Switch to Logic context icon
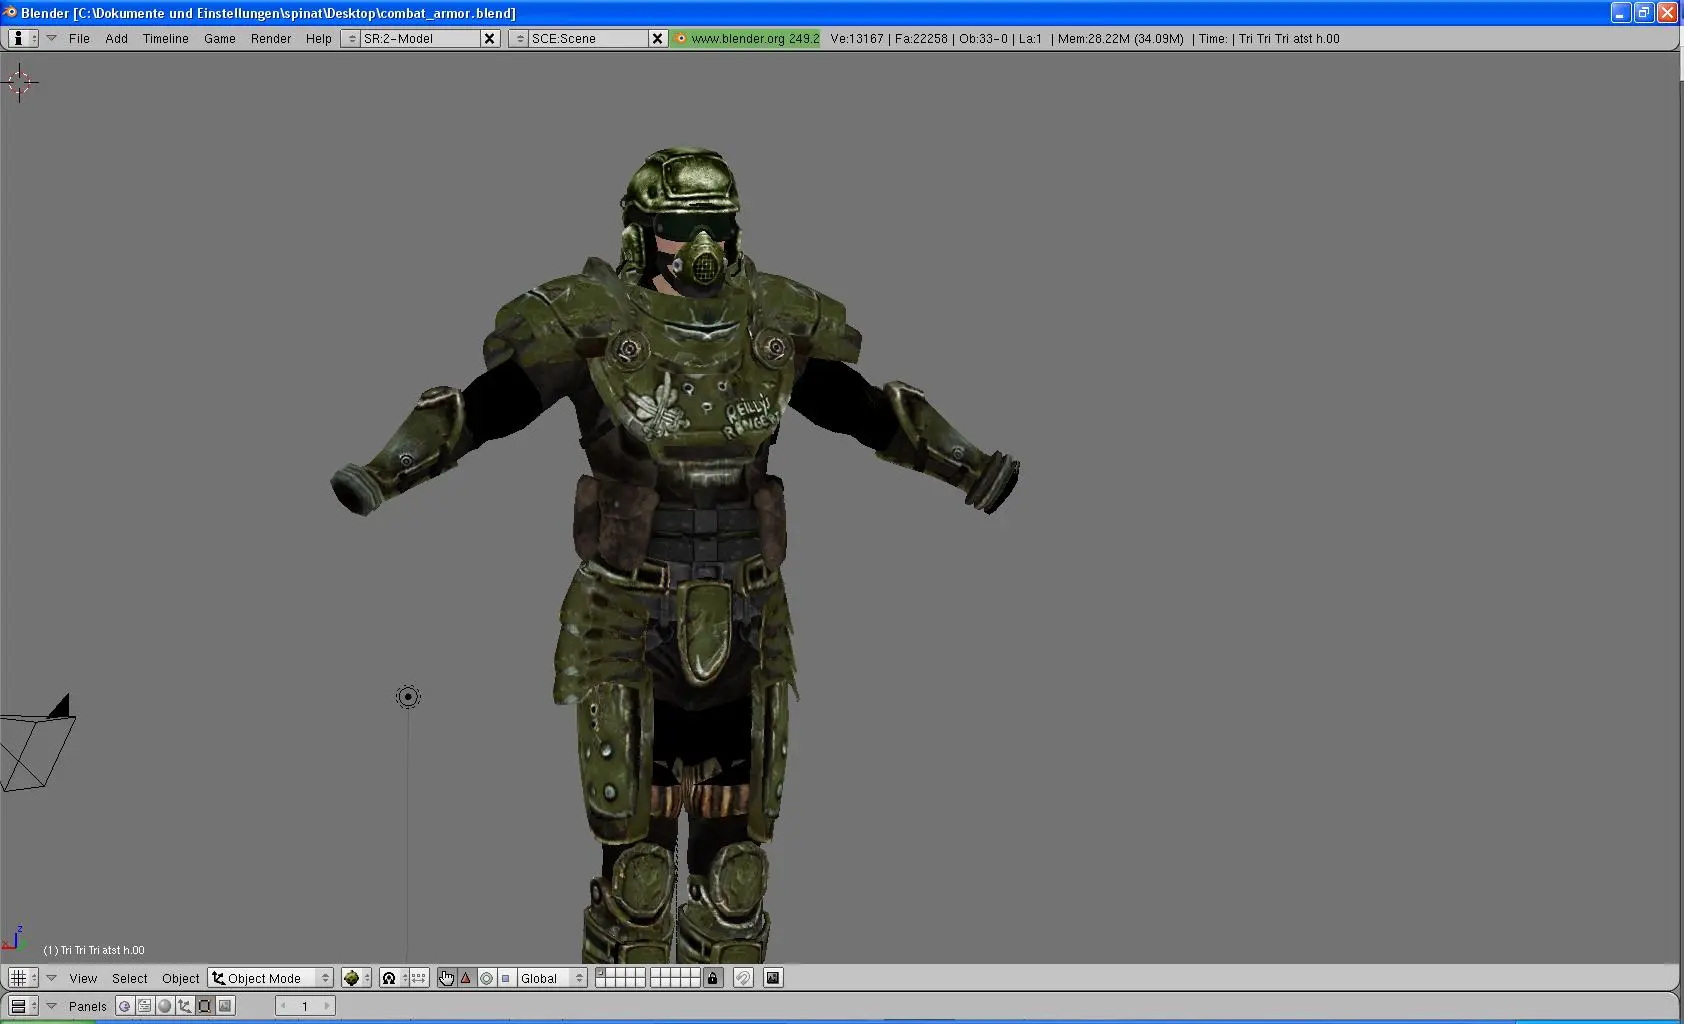1684x1024 pixels. pos(125,1006)
